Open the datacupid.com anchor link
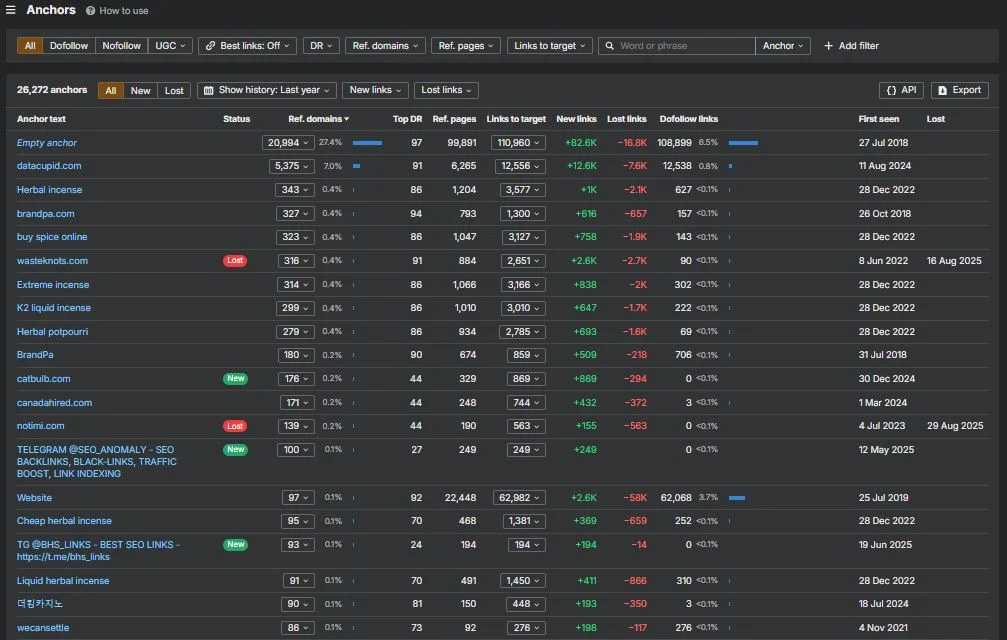Image resolution: width=1007 pixels, height=640 pixels. pyautogui.click(x=49, y=166)
